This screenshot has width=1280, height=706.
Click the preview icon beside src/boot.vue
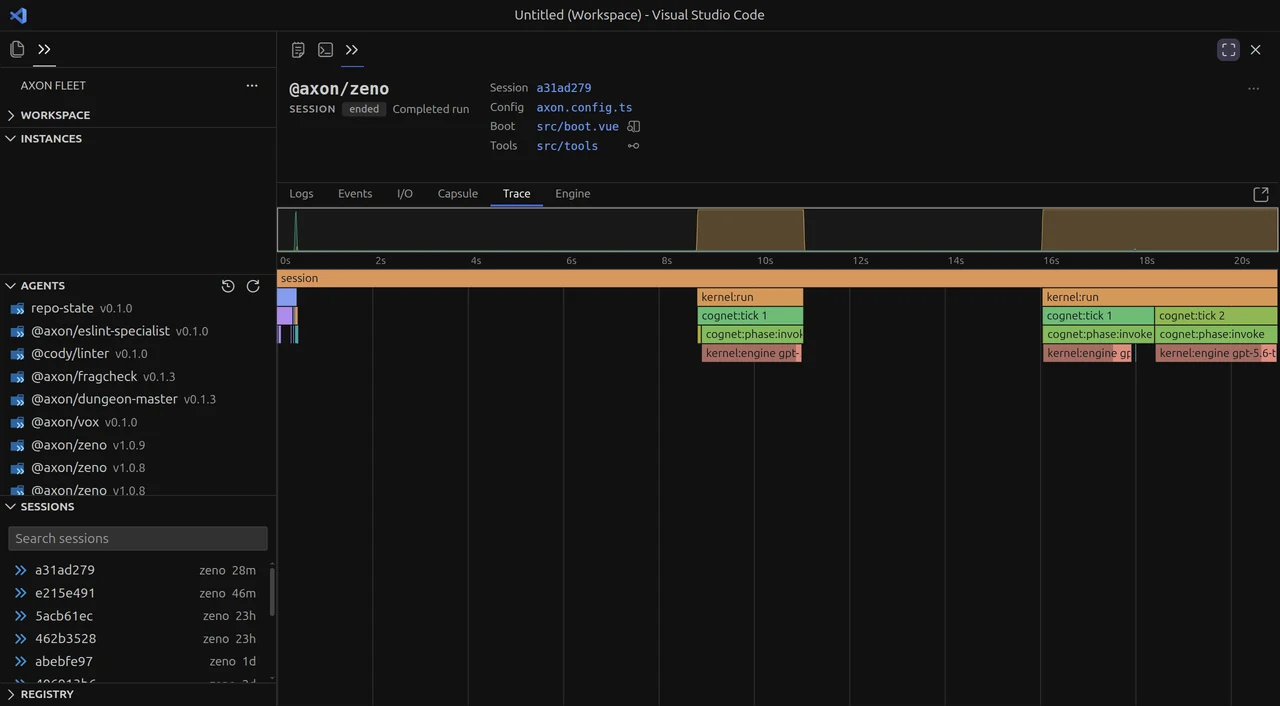point(634,127)
